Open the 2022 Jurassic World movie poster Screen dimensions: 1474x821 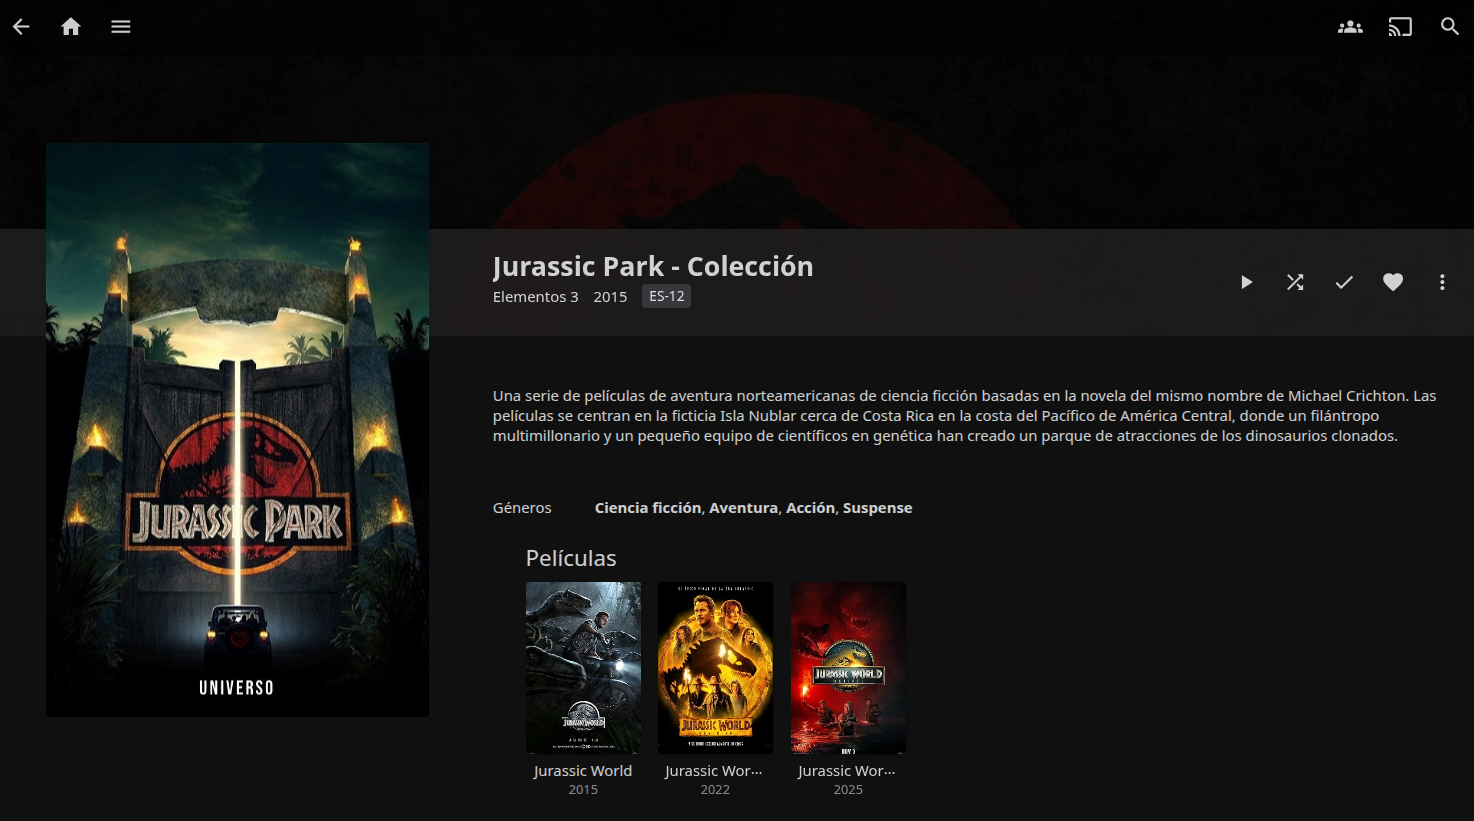(715, 667)
